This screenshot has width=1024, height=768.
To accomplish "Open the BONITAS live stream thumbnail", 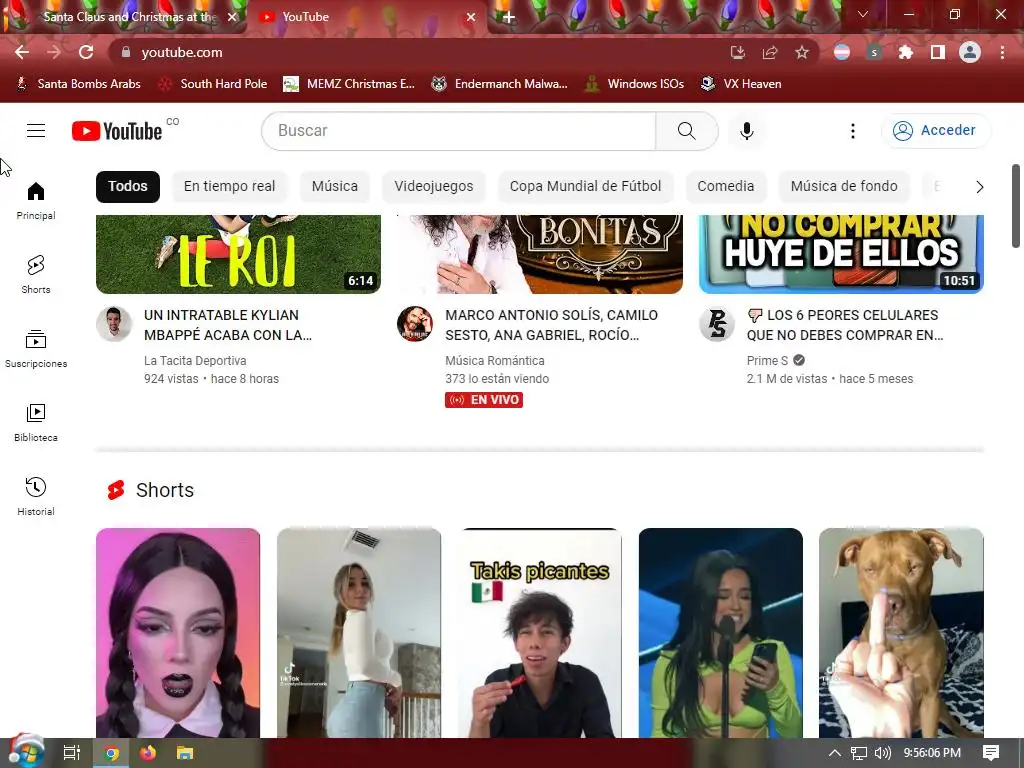I will (x=540, y=254).
